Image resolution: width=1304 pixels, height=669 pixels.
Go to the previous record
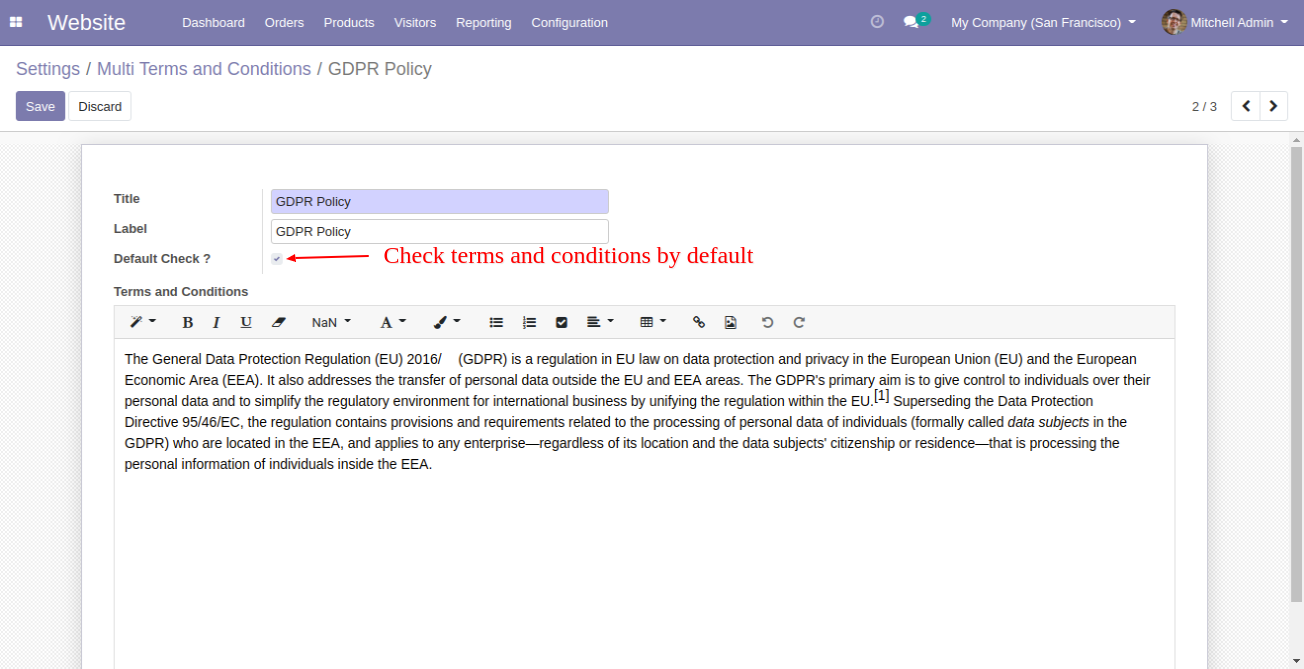[1245, 106]
